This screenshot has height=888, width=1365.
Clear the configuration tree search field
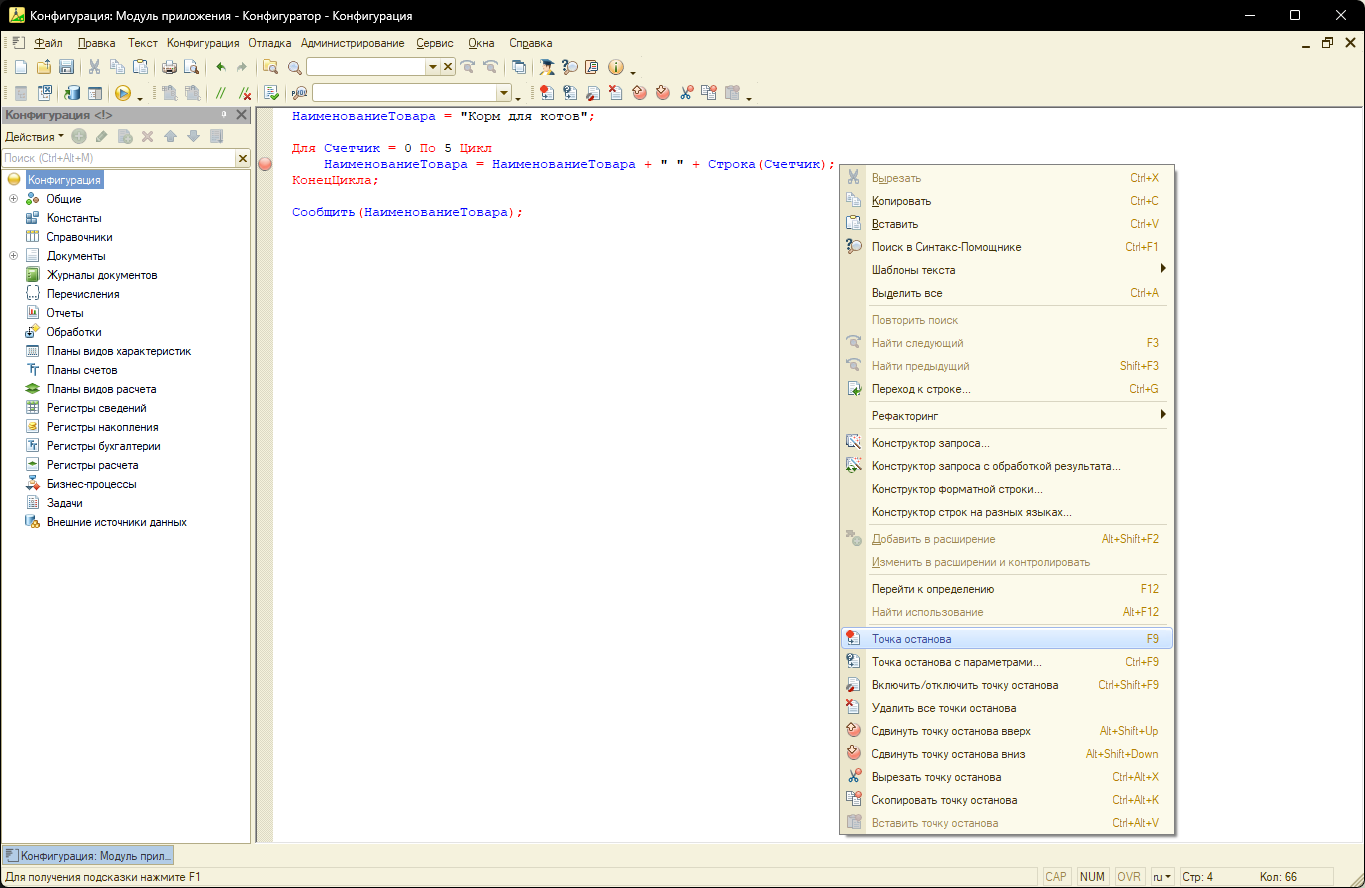242,158
